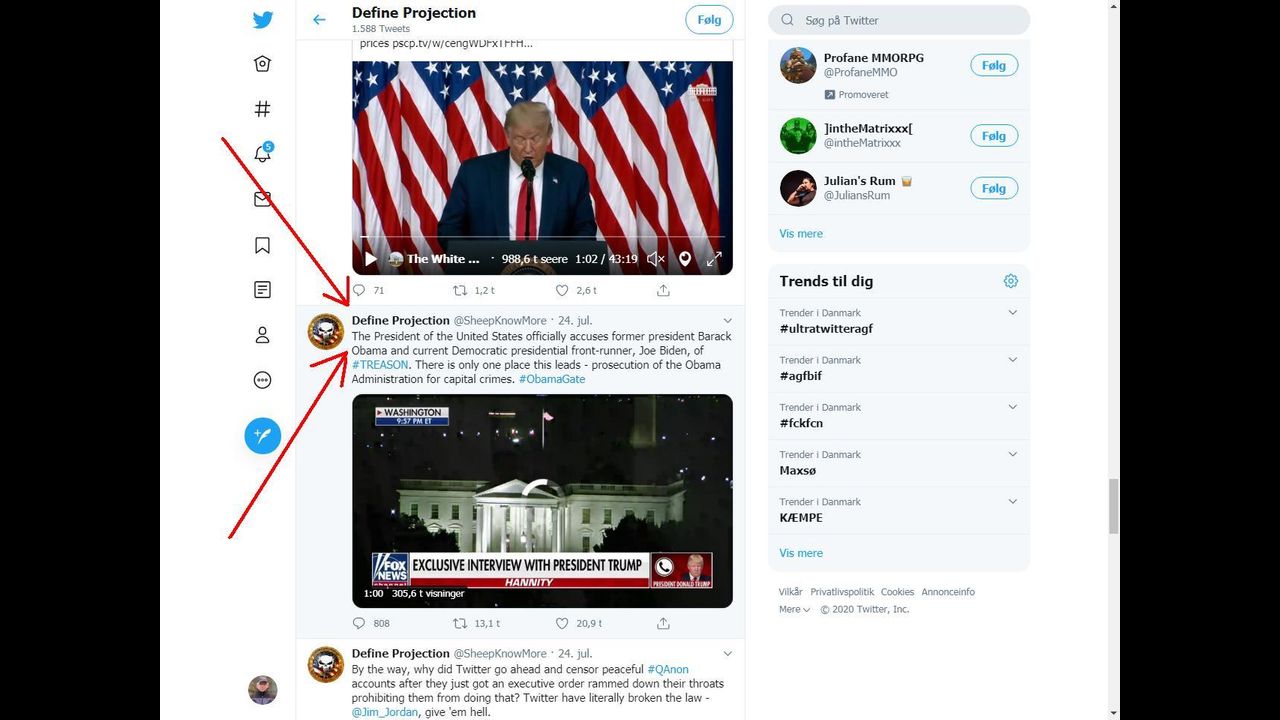The image size is (1280, 720).
Task: Open Messages envelope icon
Action: click(x=262, y=199)
